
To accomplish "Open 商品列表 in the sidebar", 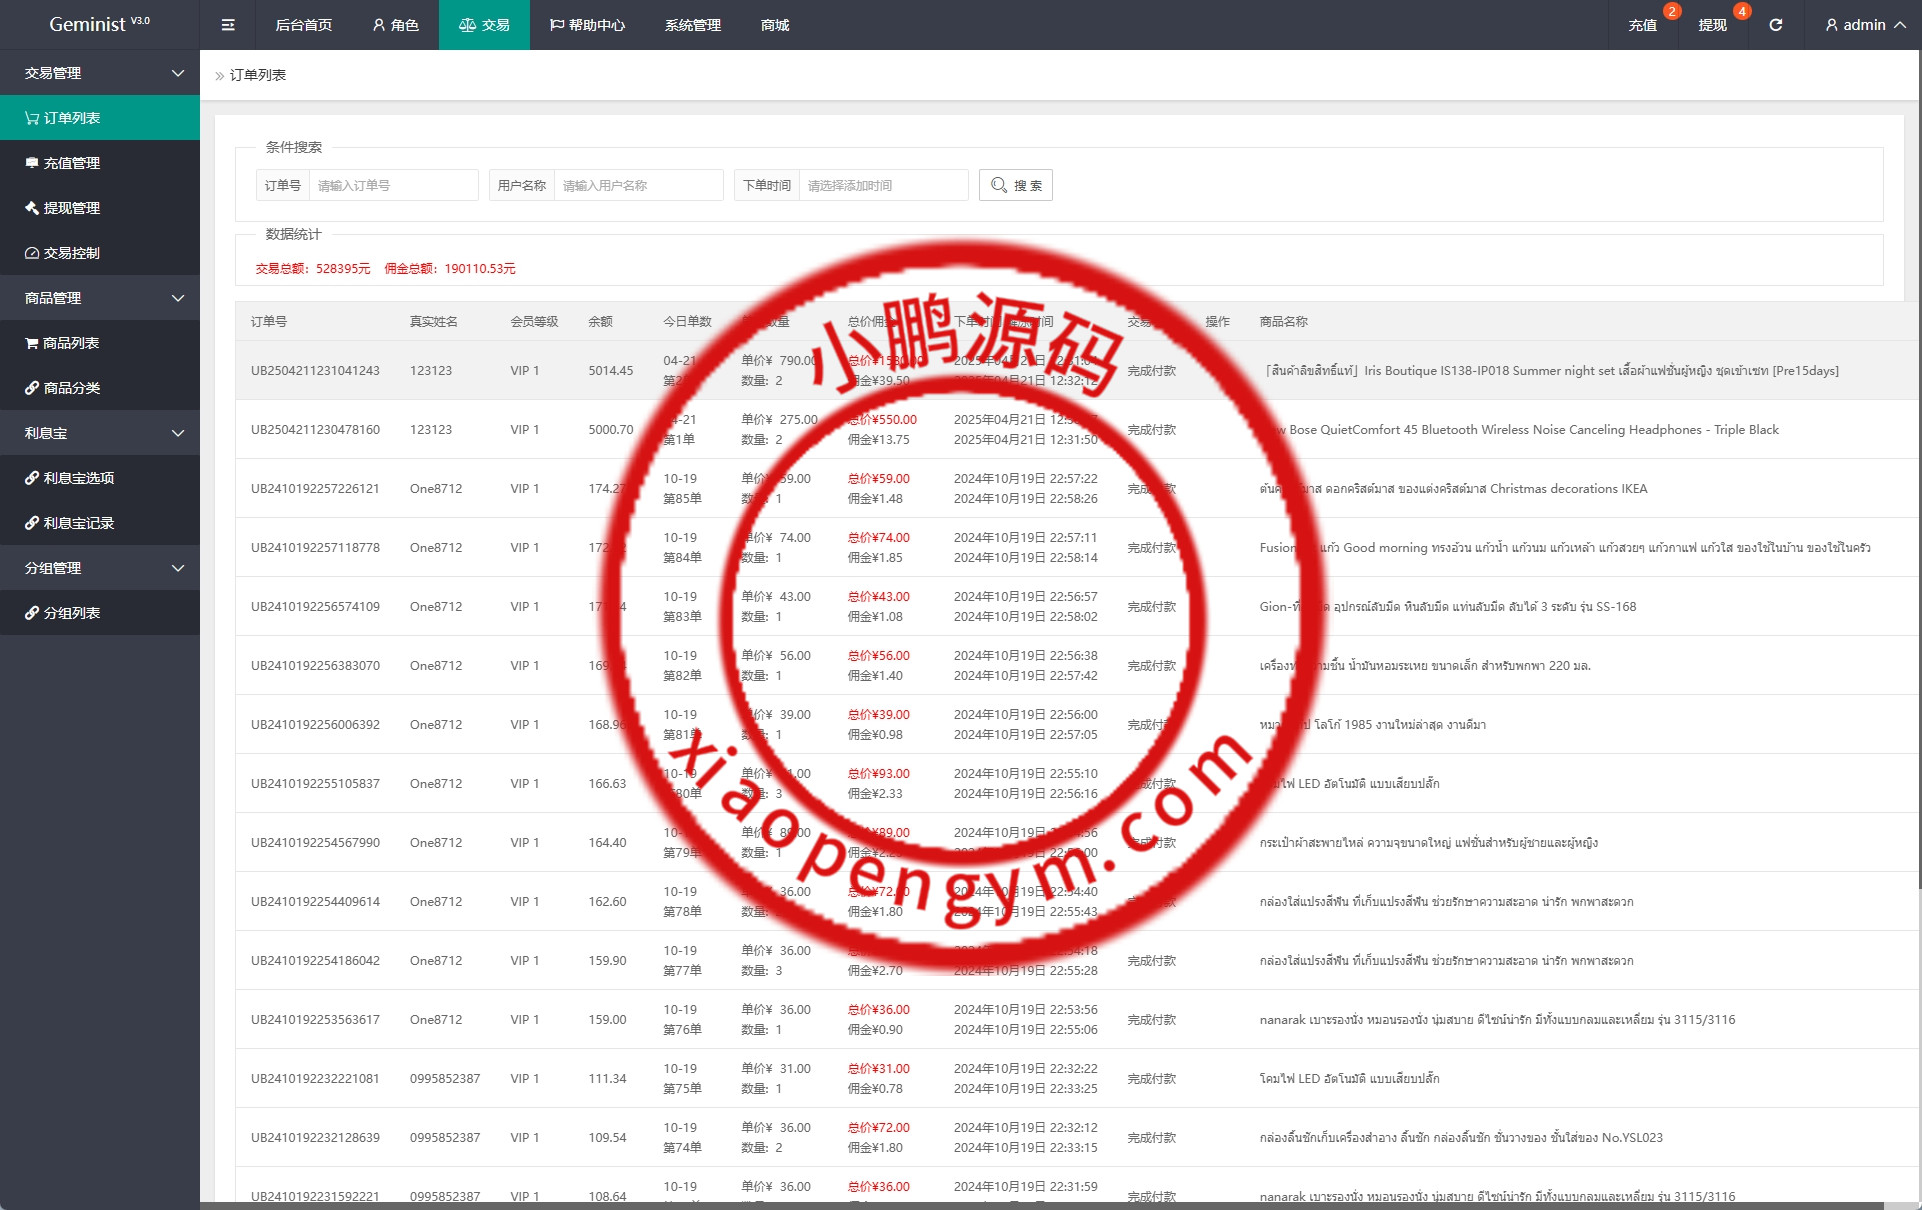I will (x=70, y=343).
